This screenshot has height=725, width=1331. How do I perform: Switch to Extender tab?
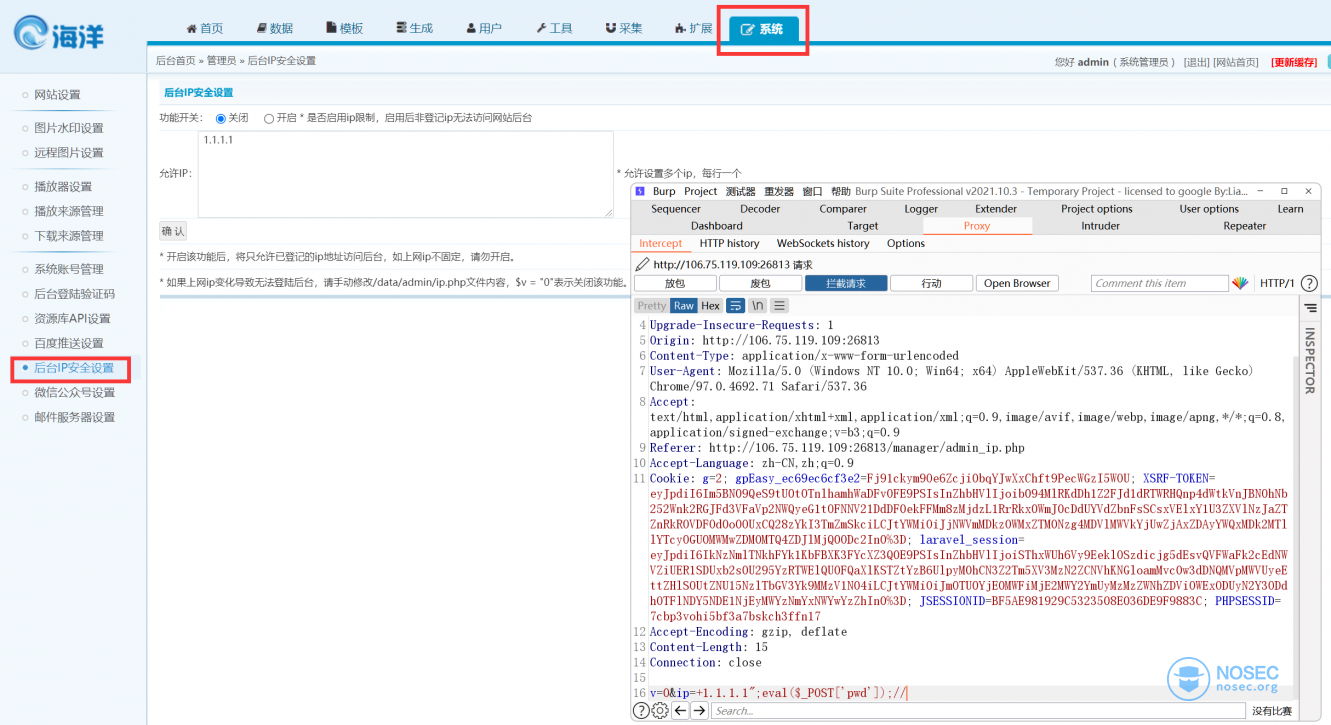pos(996,209)
